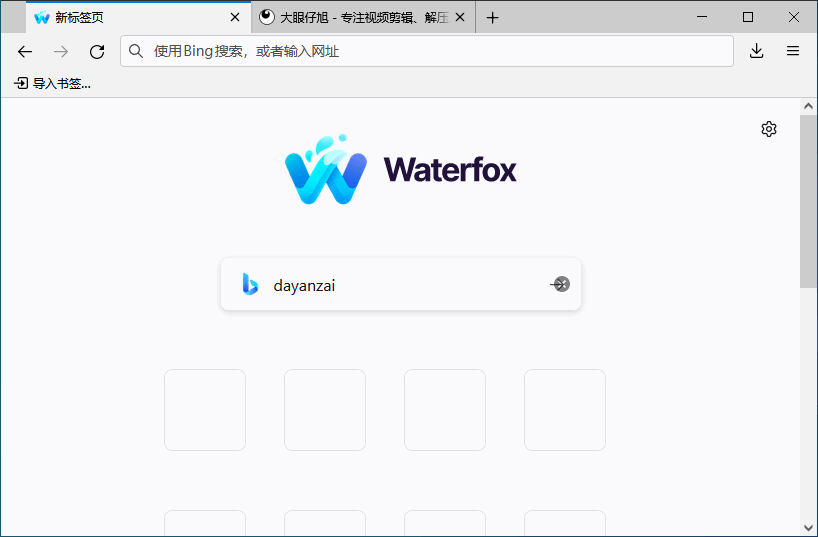The image size is (818, 537).
Task: Close the 大眼仔旭 tab
Action: pyautogui.click(x=460, y=17)
